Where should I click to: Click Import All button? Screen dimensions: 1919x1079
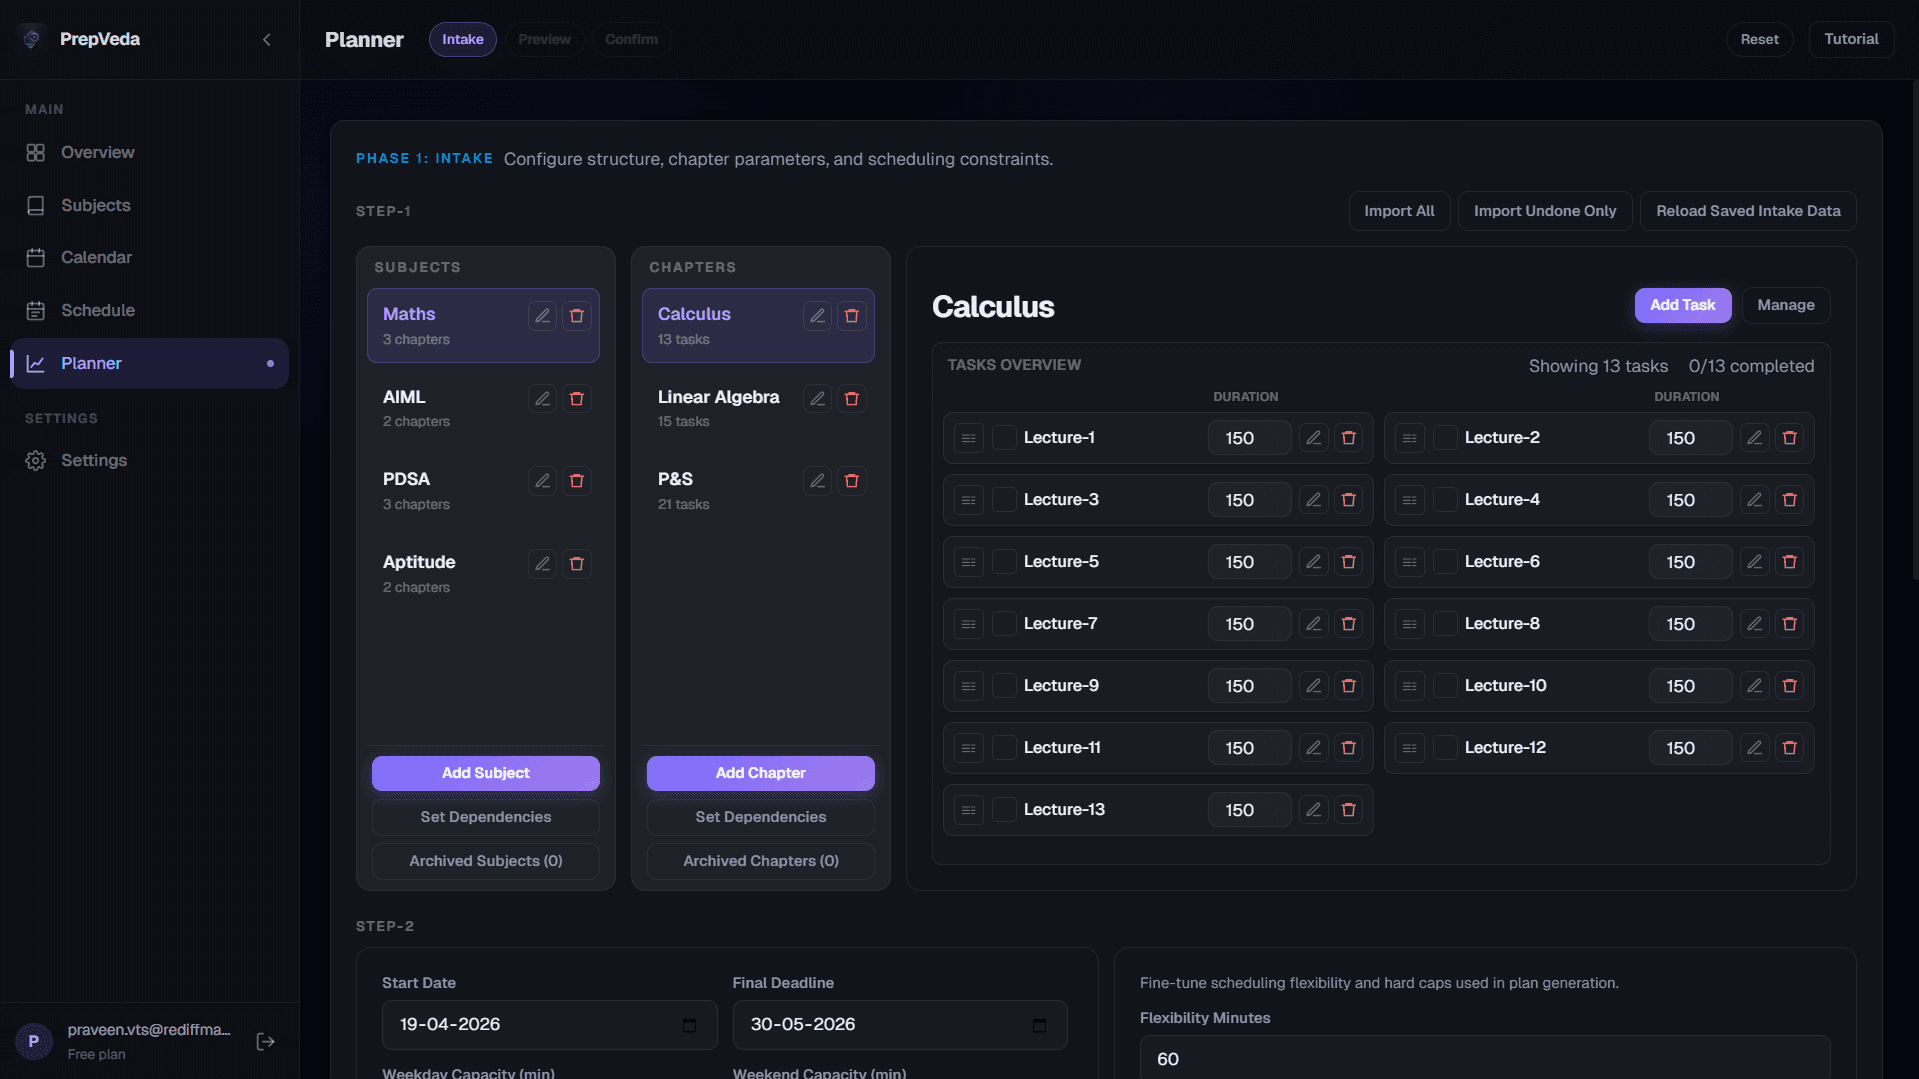pos(1399,211)
